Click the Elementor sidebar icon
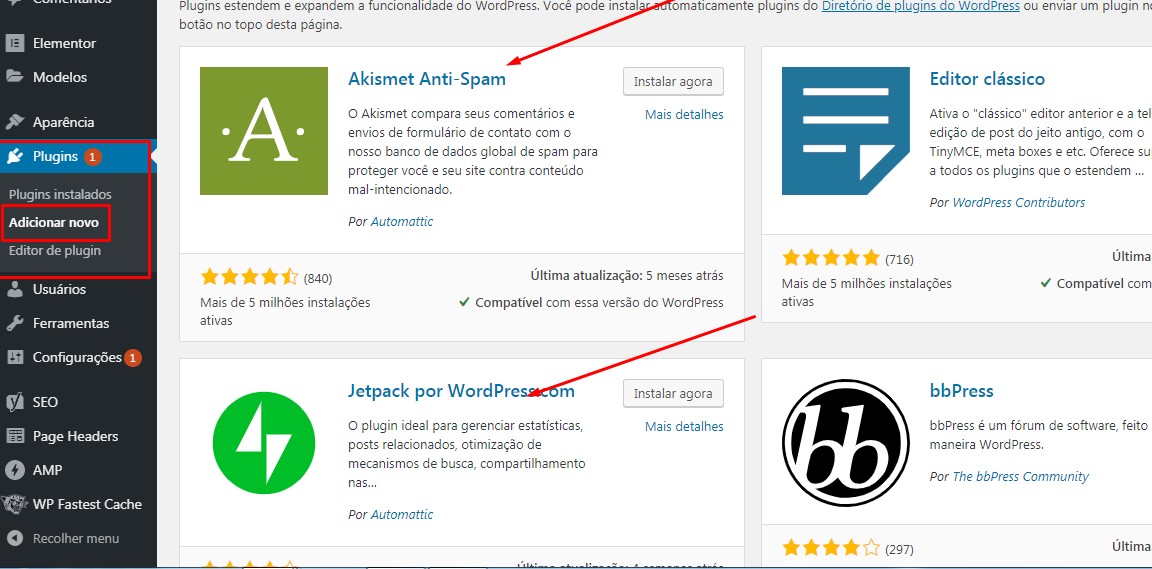 (x=15, y=43)
